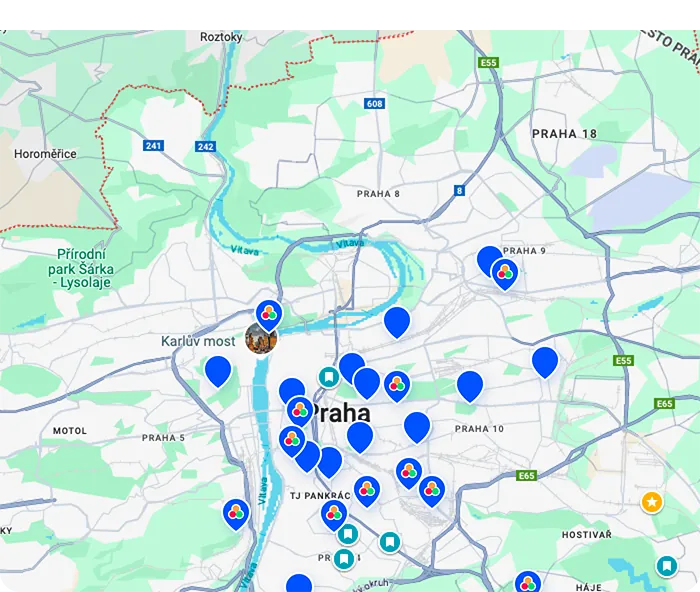
Task: Select the Motol district label
Action: [x=70, y=431]
